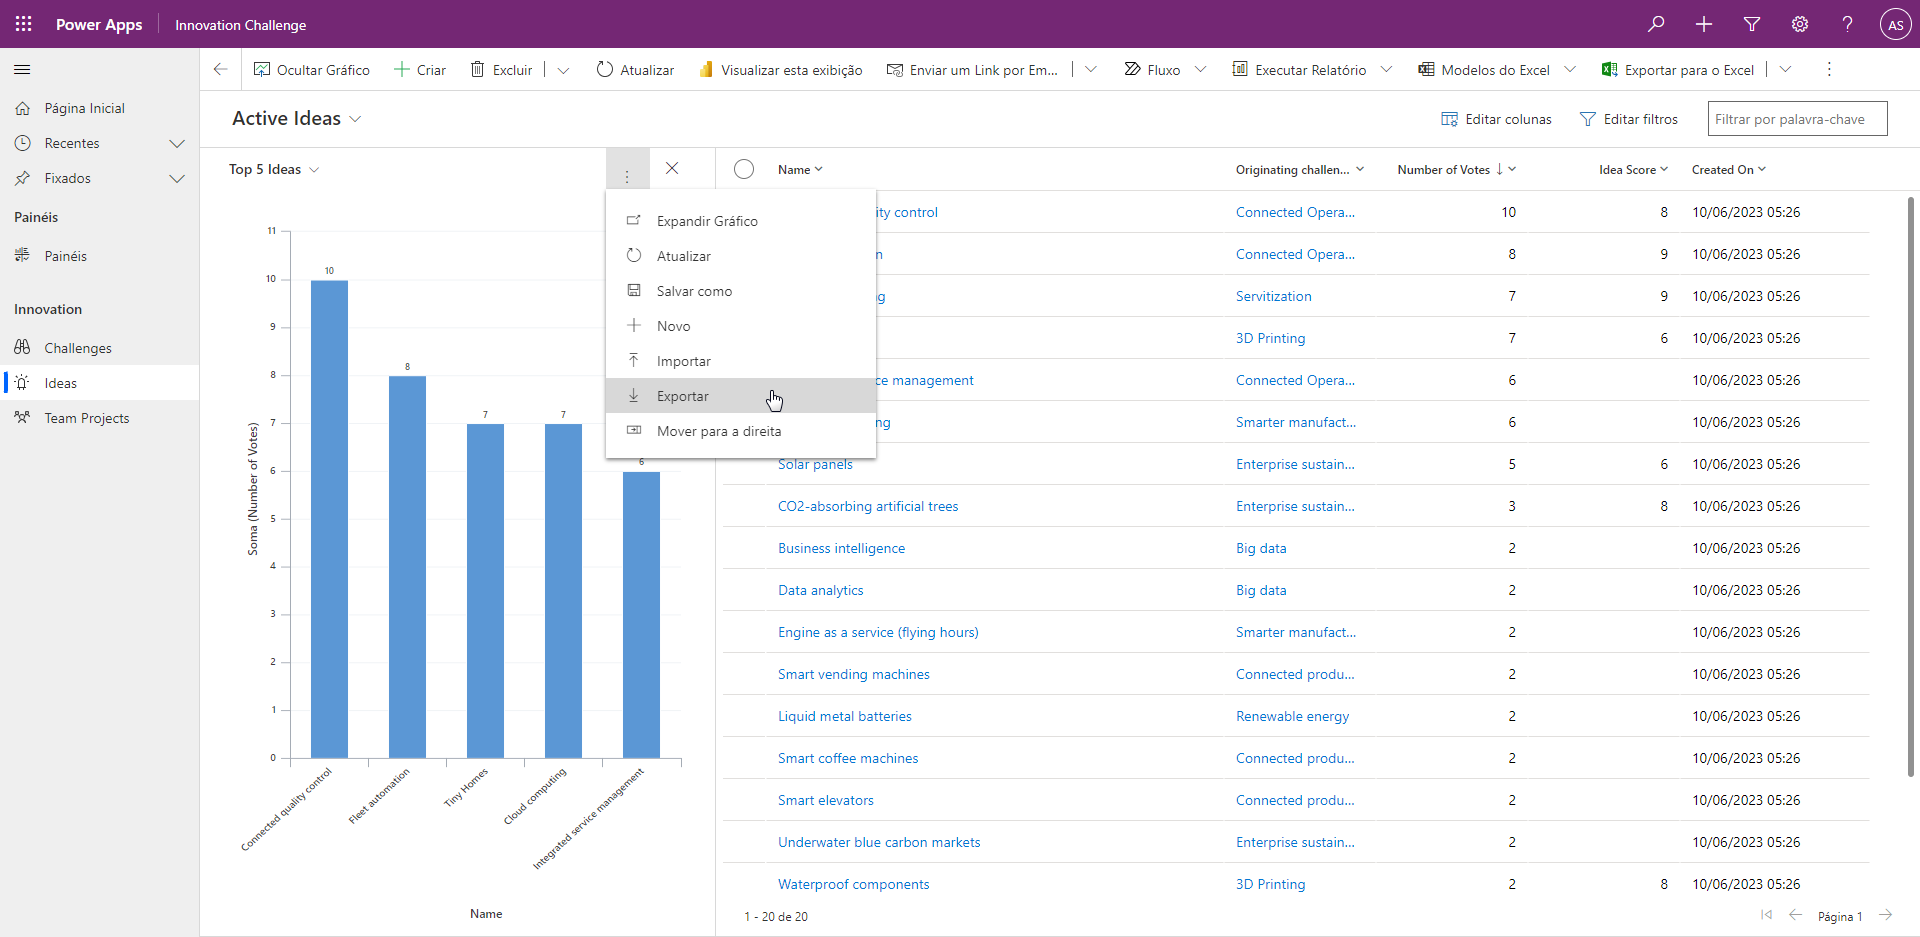Image resolution: width=1920 pixels, height=937 pixels.
Task: Close the chart pane with X
Action: click(x=672, y=169)
